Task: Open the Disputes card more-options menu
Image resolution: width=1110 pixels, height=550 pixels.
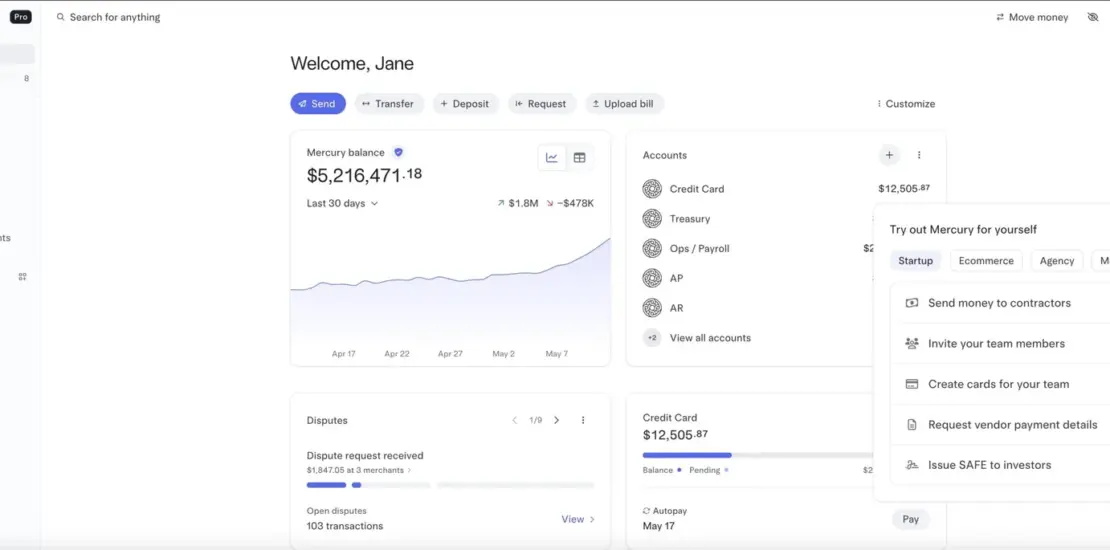Action: click(583, 420)
